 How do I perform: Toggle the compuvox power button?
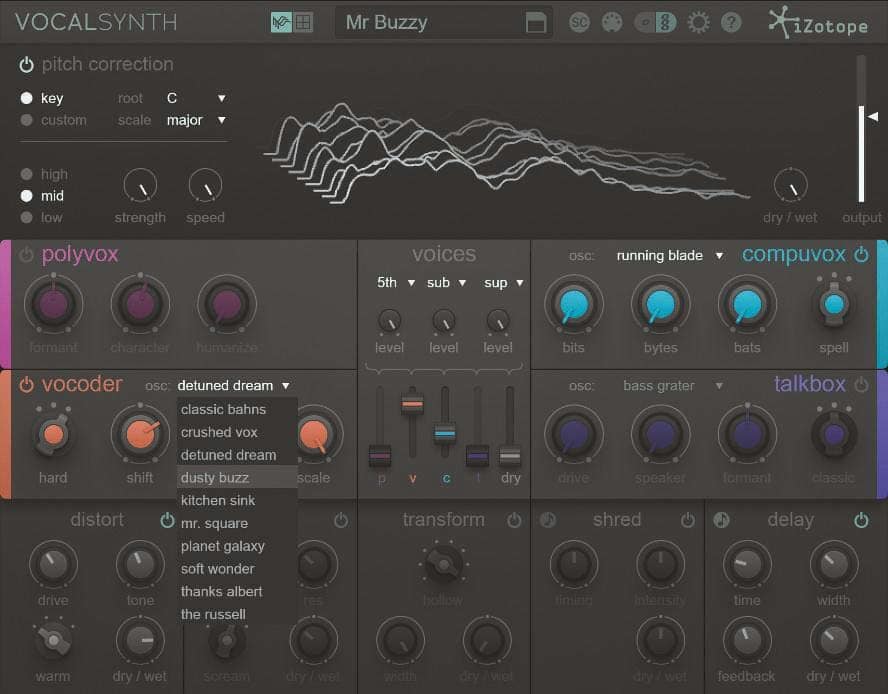click(x=861, y=255)
